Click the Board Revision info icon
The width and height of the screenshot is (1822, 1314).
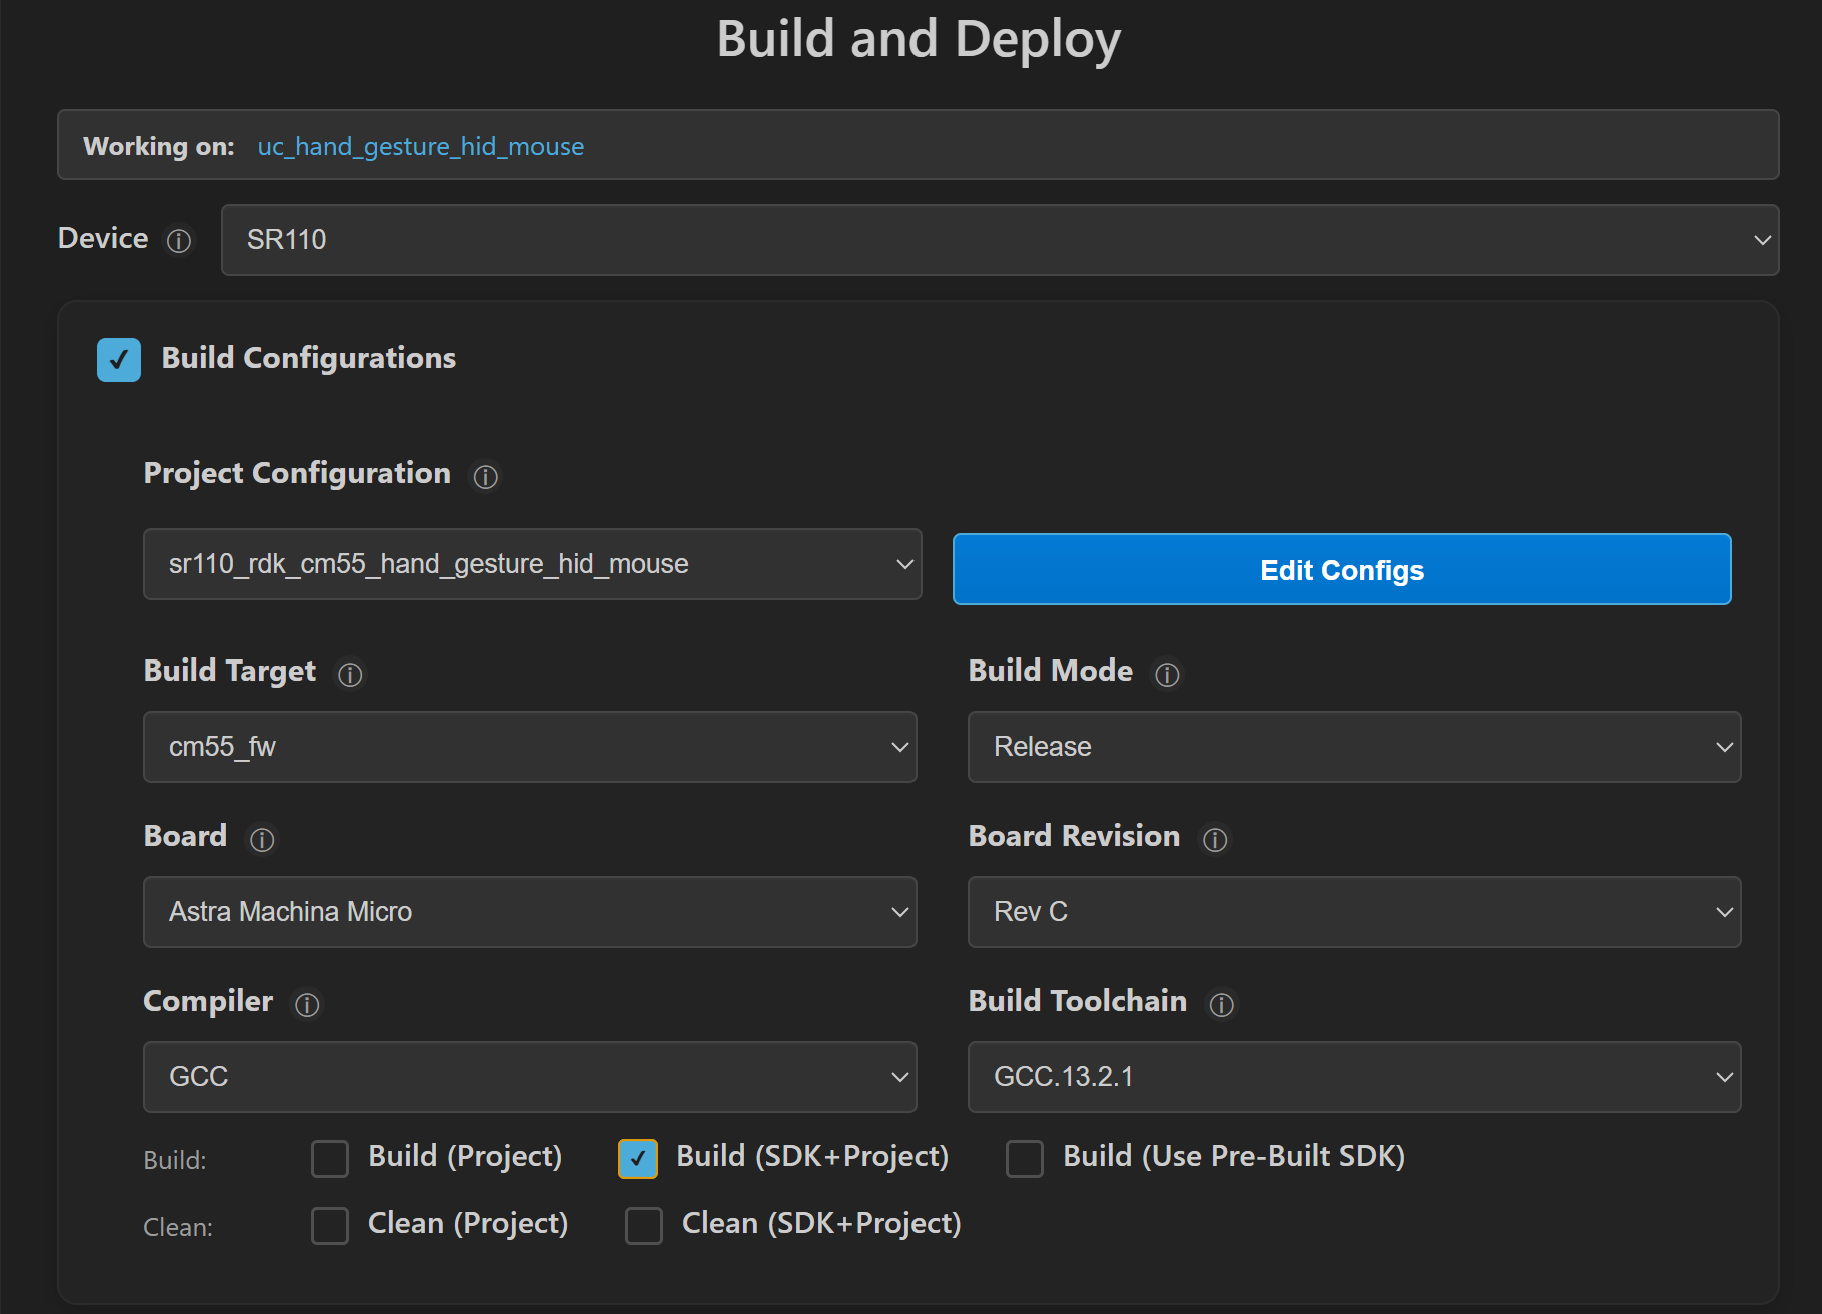coord(1215,840)
